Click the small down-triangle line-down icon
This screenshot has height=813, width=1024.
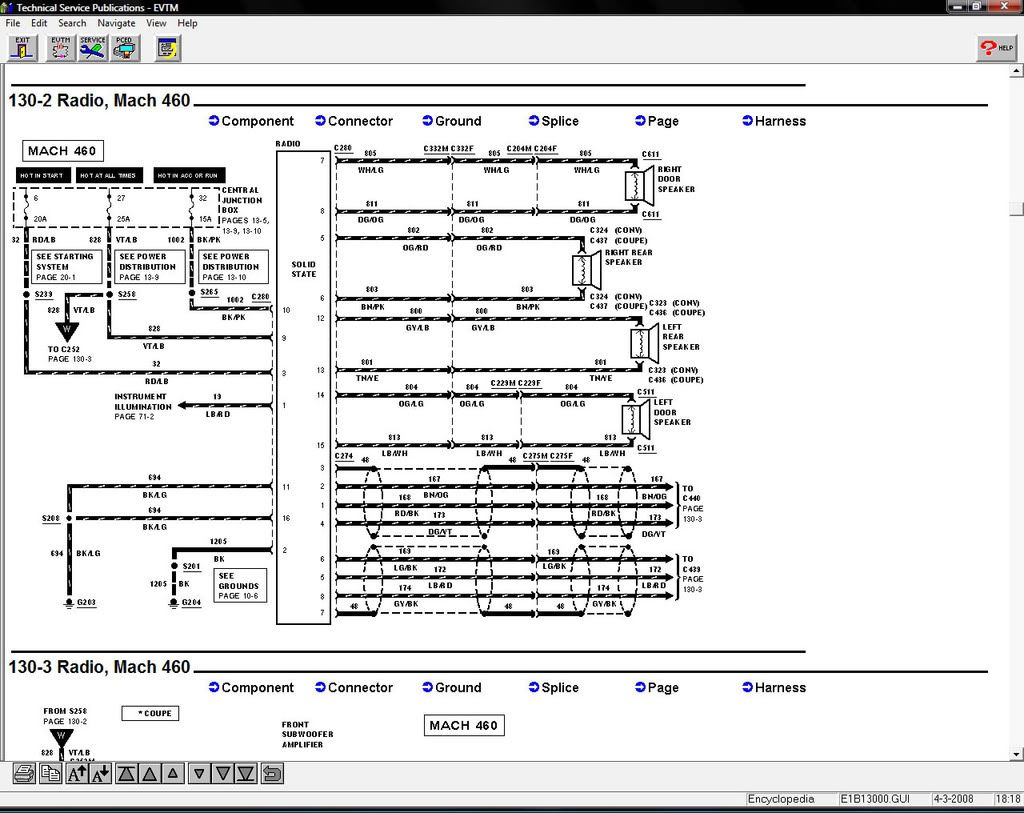click(199, 774)
